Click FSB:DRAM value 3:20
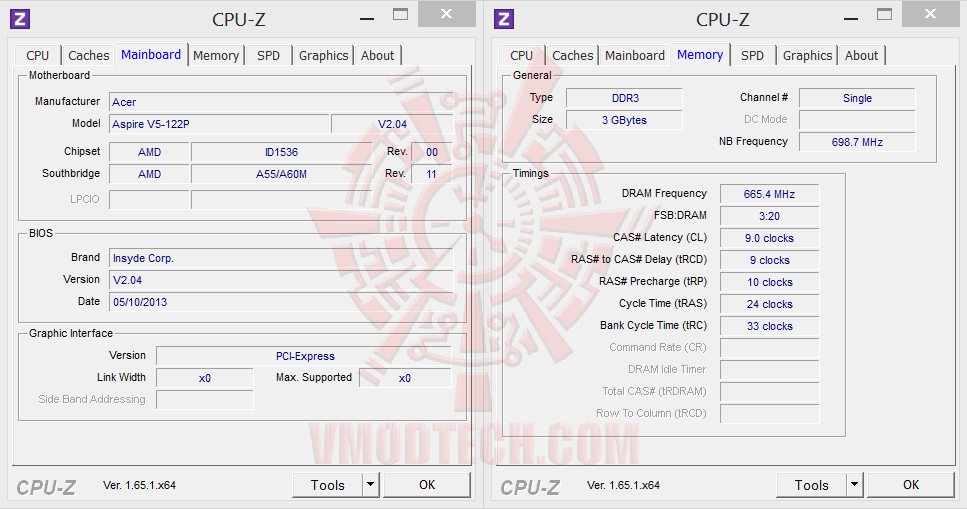The width and height of the screenshot is (967, 509). (770, 216)
